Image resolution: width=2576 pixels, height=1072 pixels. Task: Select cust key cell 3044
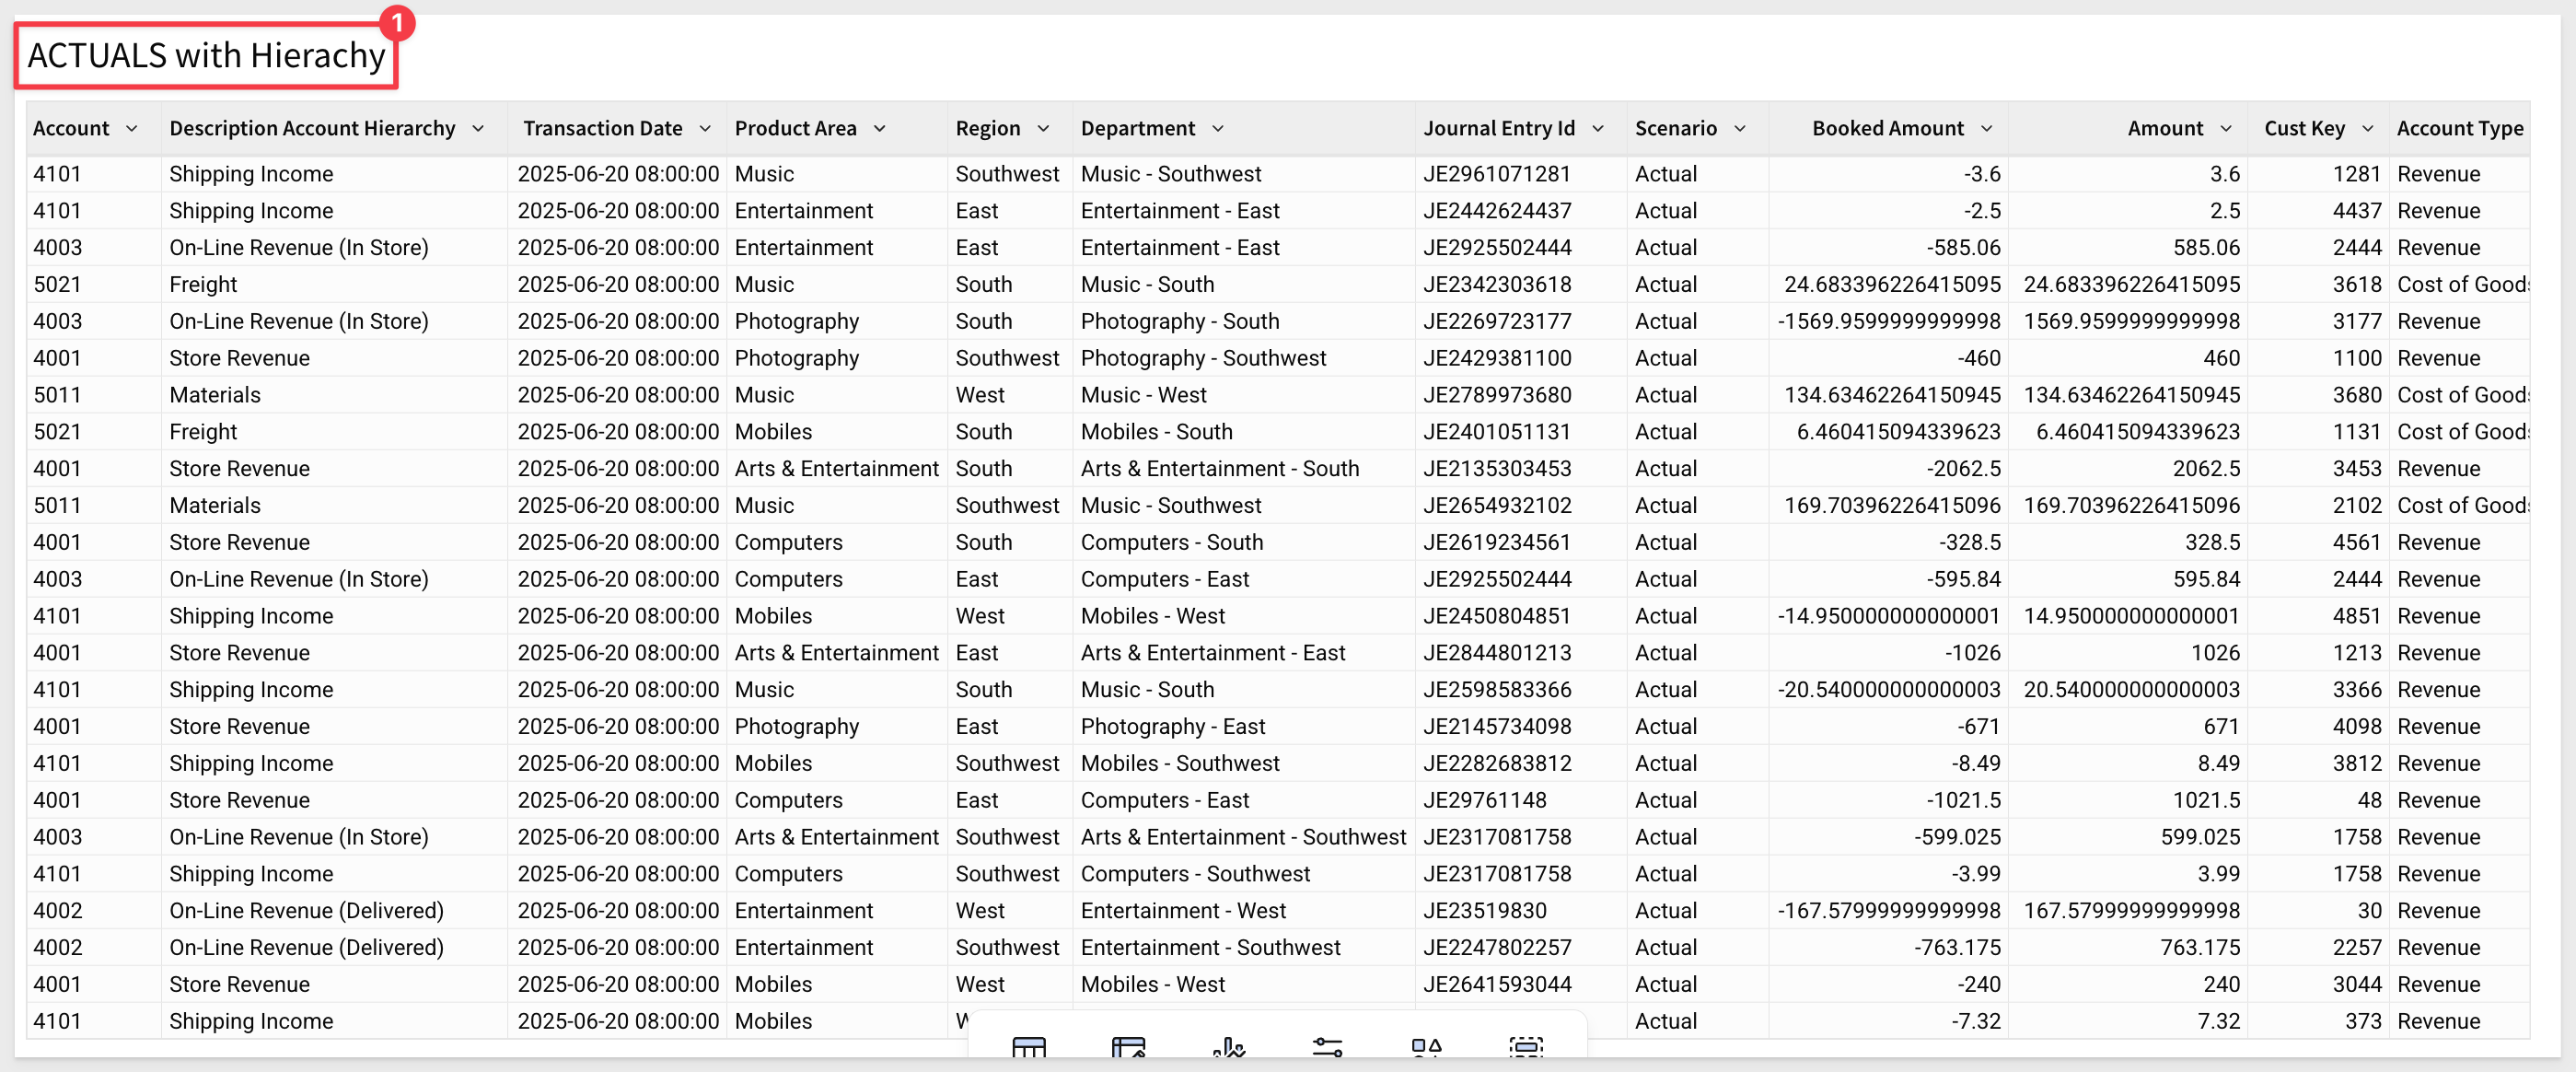point(2357,985)
